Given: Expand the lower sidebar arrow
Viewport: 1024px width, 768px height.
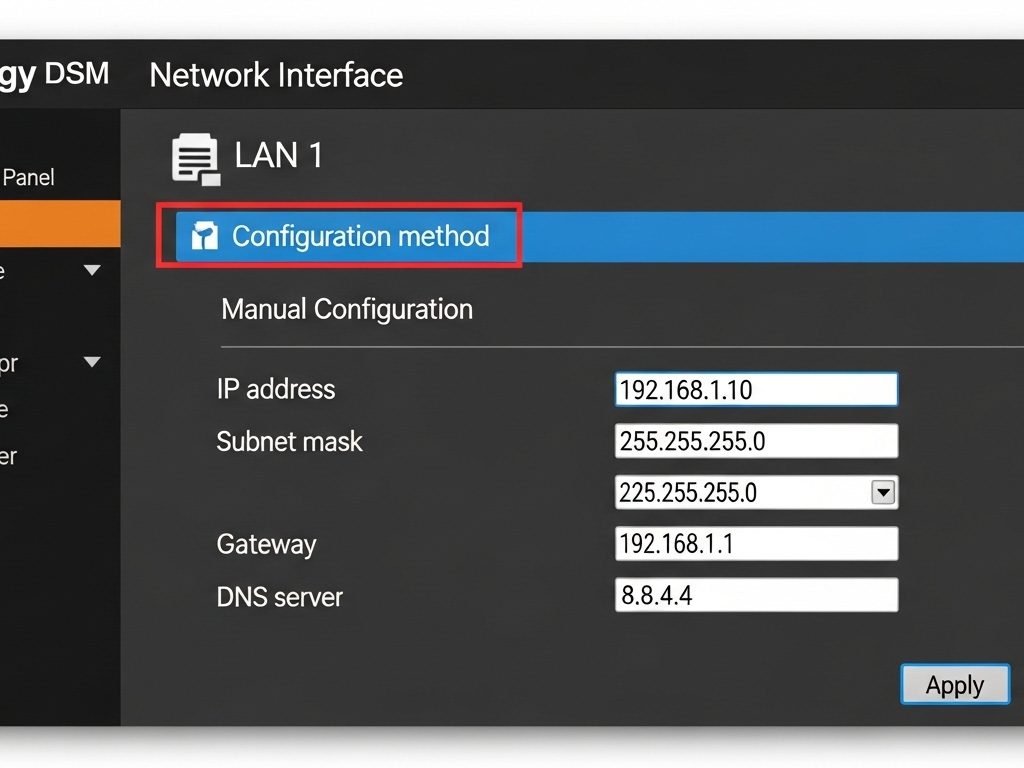Looking at the screenshot, I should tap(92, 362).
